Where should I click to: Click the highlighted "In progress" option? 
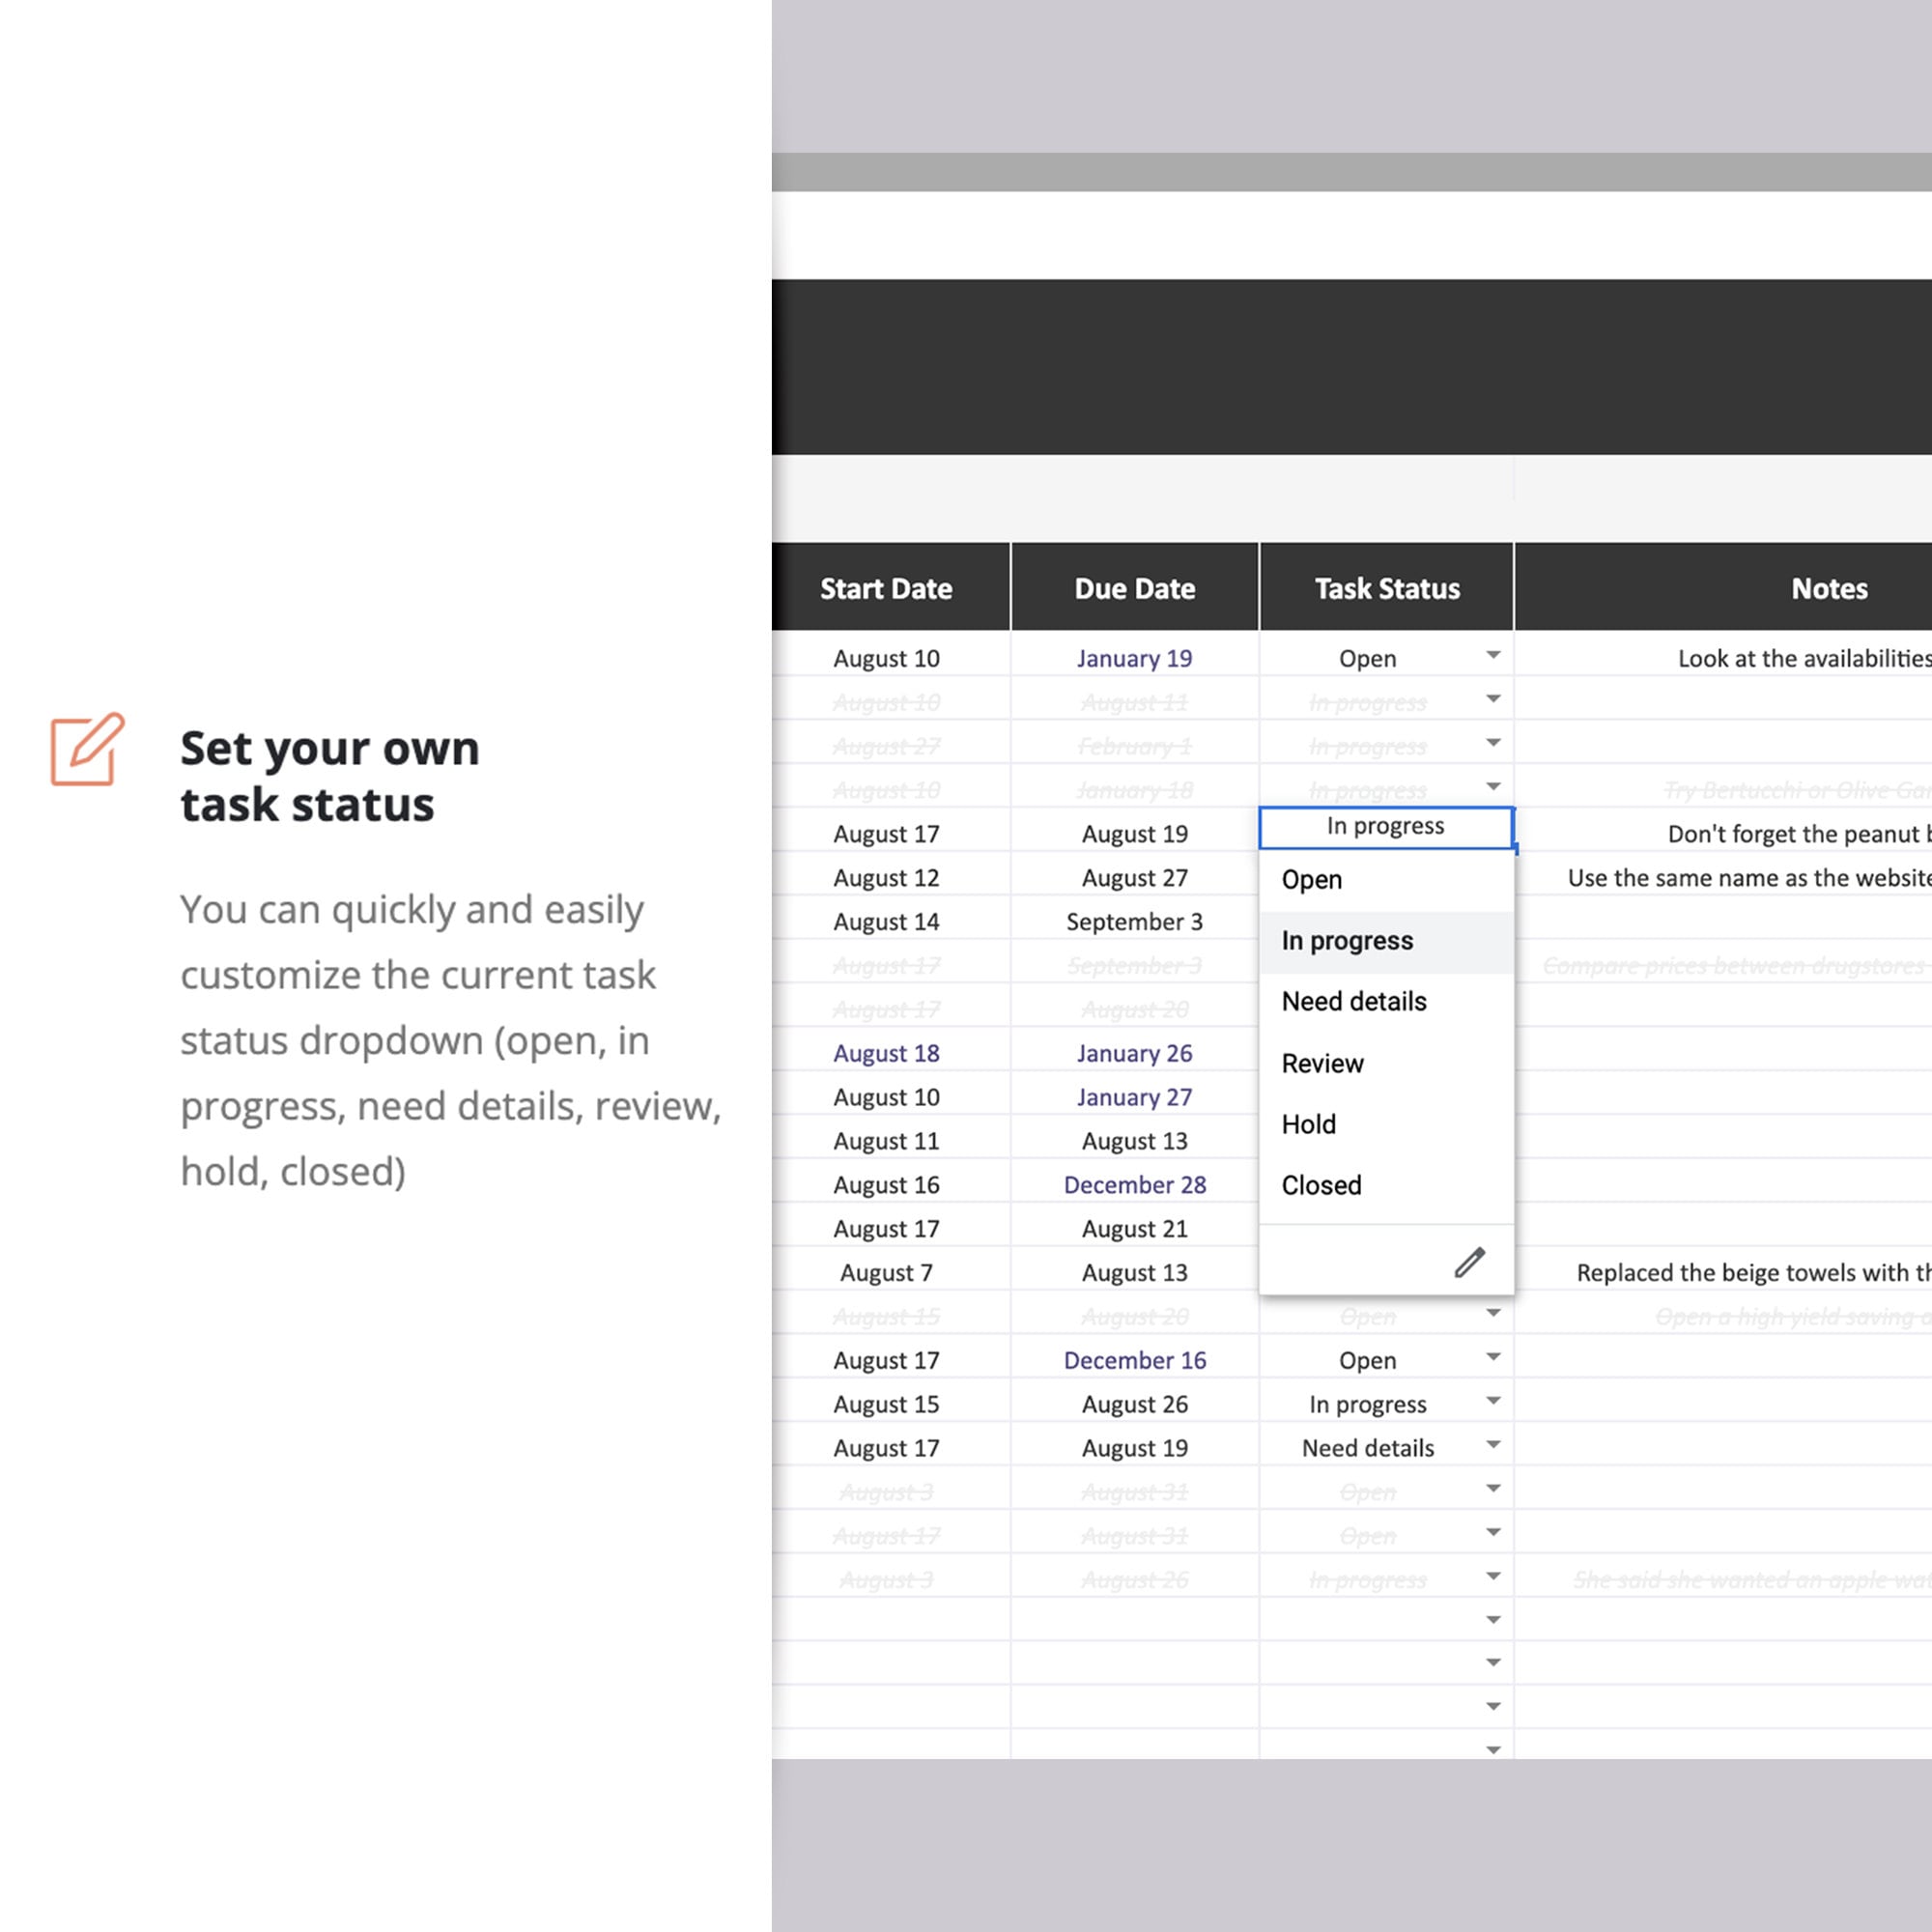1347,940
